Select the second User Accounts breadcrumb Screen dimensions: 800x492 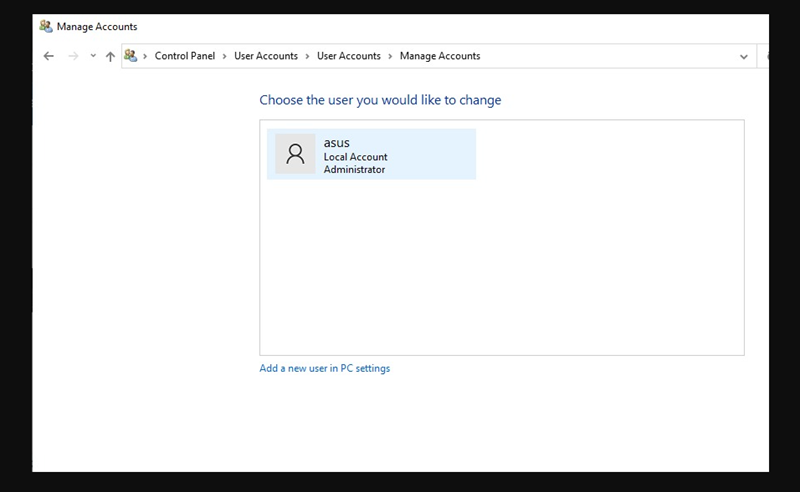click(x=349, y=56)
